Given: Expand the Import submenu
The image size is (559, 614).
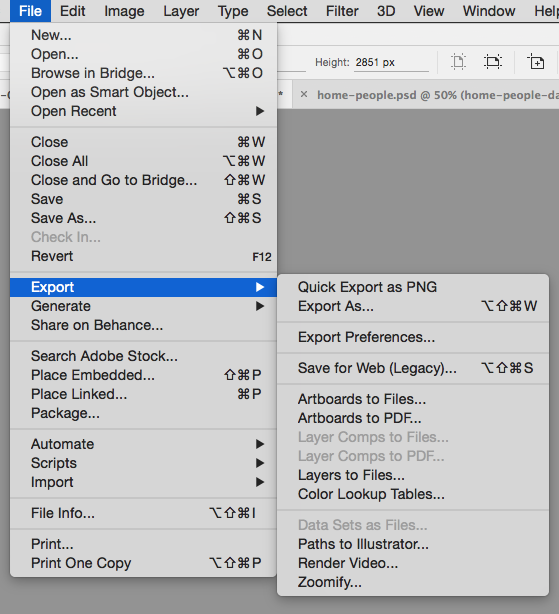Looking at the screenshot, I should click(143, 482).
